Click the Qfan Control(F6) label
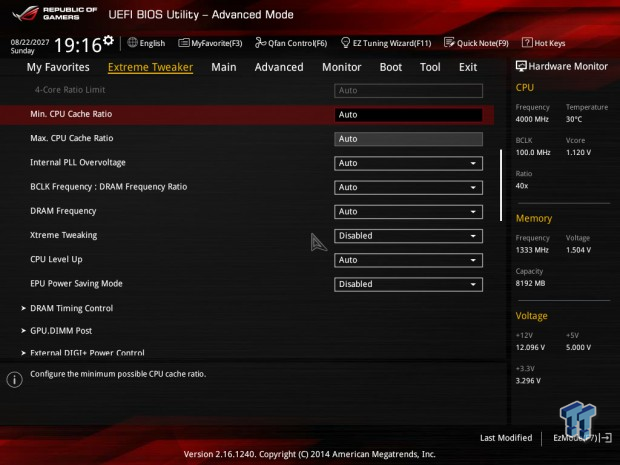Screen dimensions: 620x465 297,43
